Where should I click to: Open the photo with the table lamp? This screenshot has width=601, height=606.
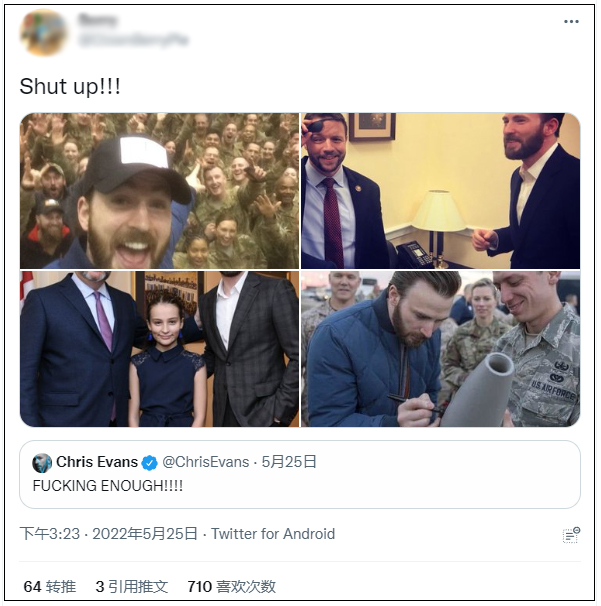tap(440, 190)
